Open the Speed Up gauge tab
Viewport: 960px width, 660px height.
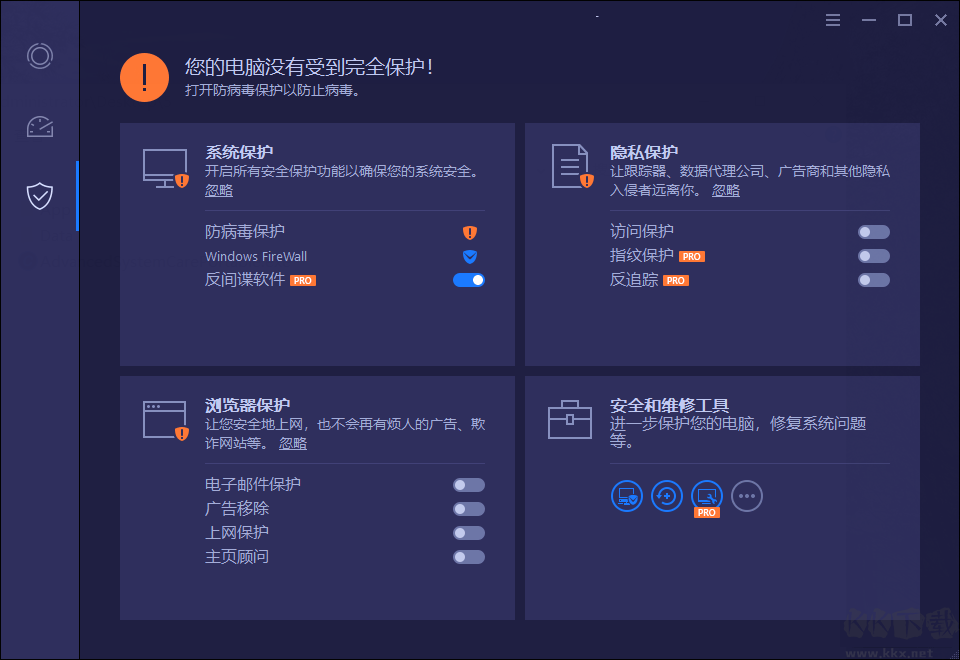coord(40,127)
